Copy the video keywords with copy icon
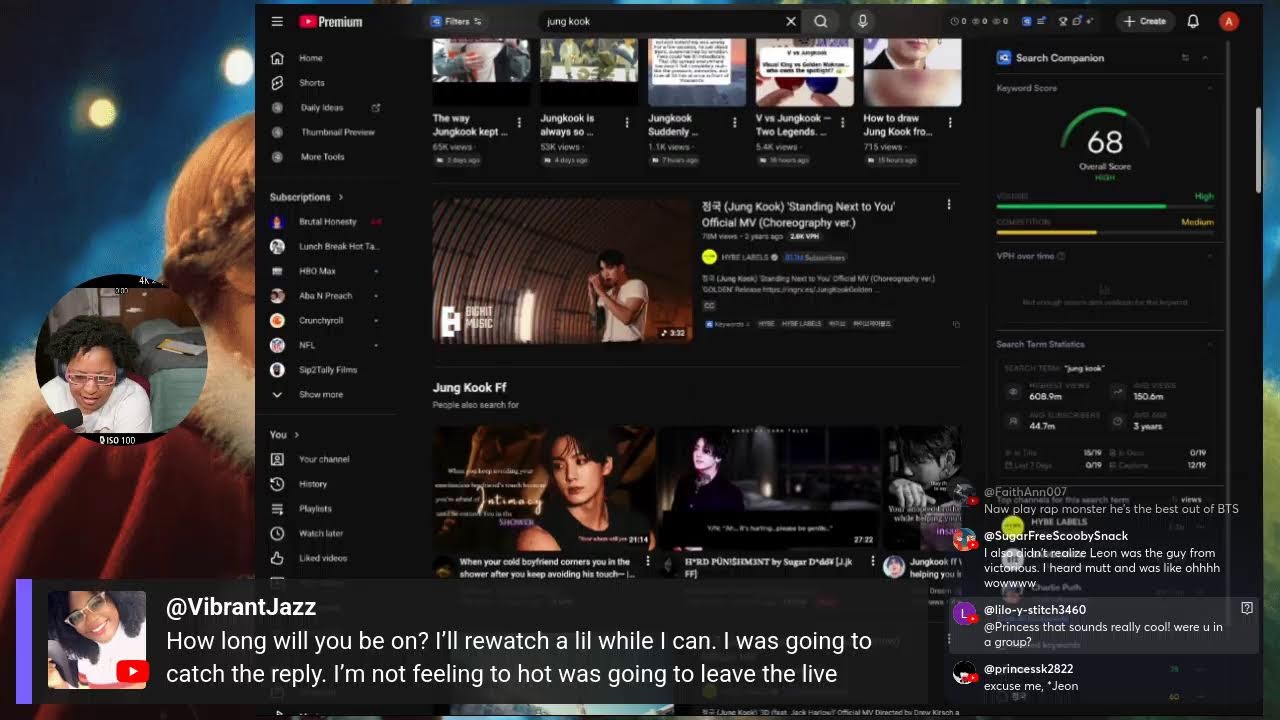Image resolution: width=1280 pixels, height=720 pixels. (956, 324)
